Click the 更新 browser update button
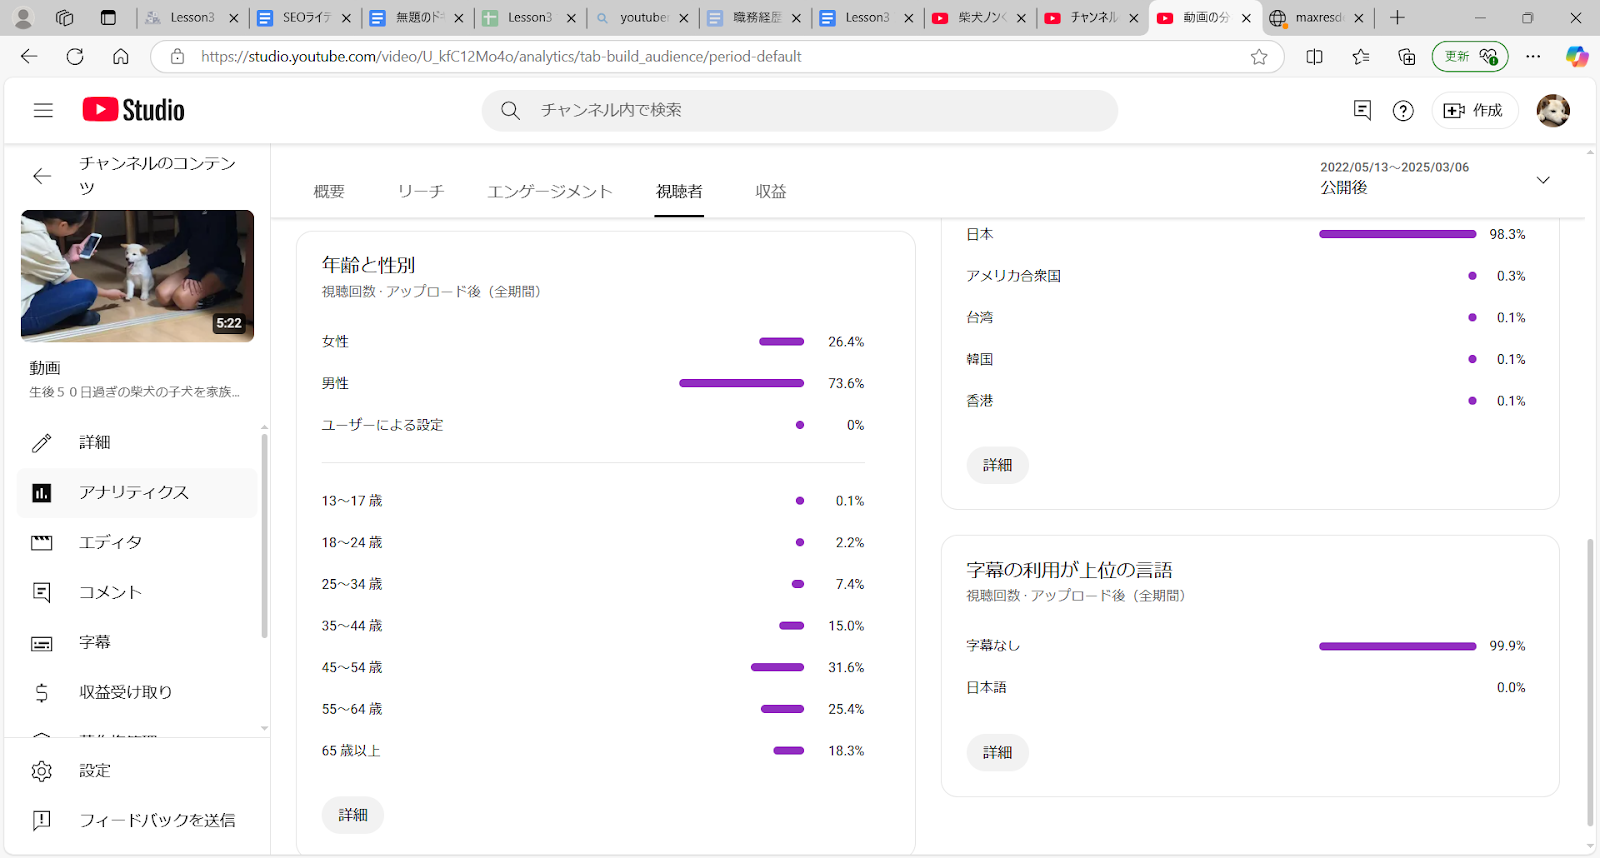This screenshot has height=858, width=1600. tap(1470, 57)
